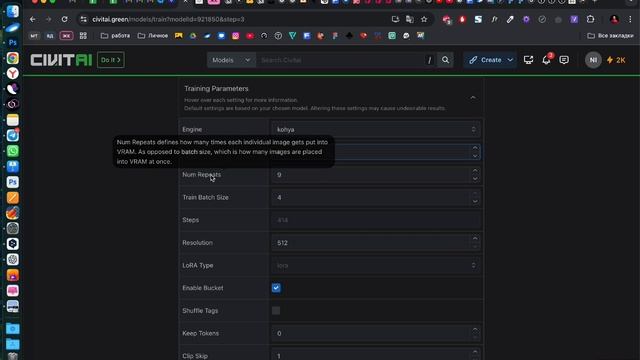
Task: Collapse the Training Parameters section chevron
Action: coord(473,98)
